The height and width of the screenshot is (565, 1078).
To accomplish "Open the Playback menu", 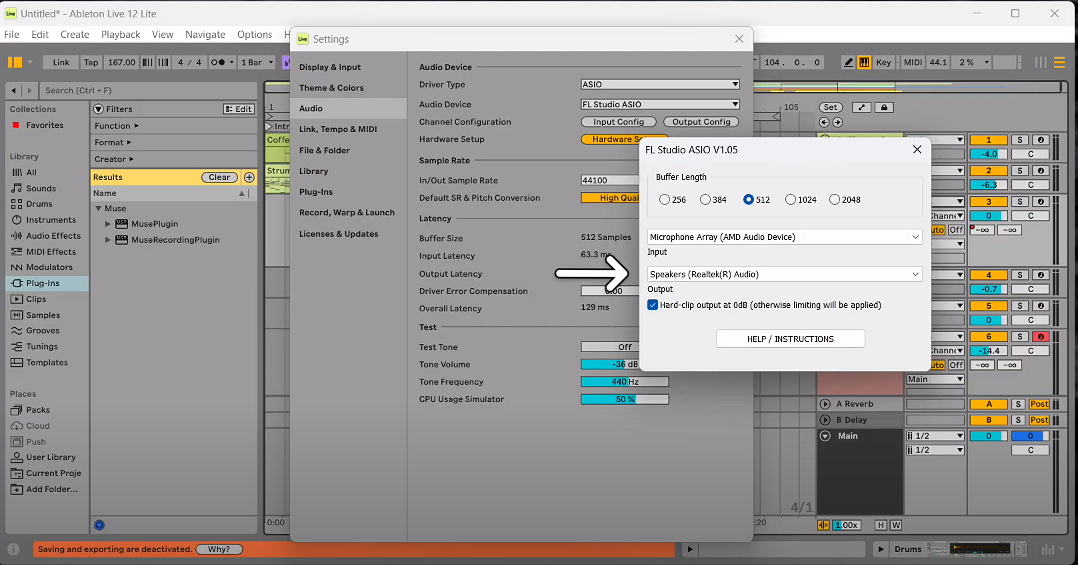I will tap(120, 34).
